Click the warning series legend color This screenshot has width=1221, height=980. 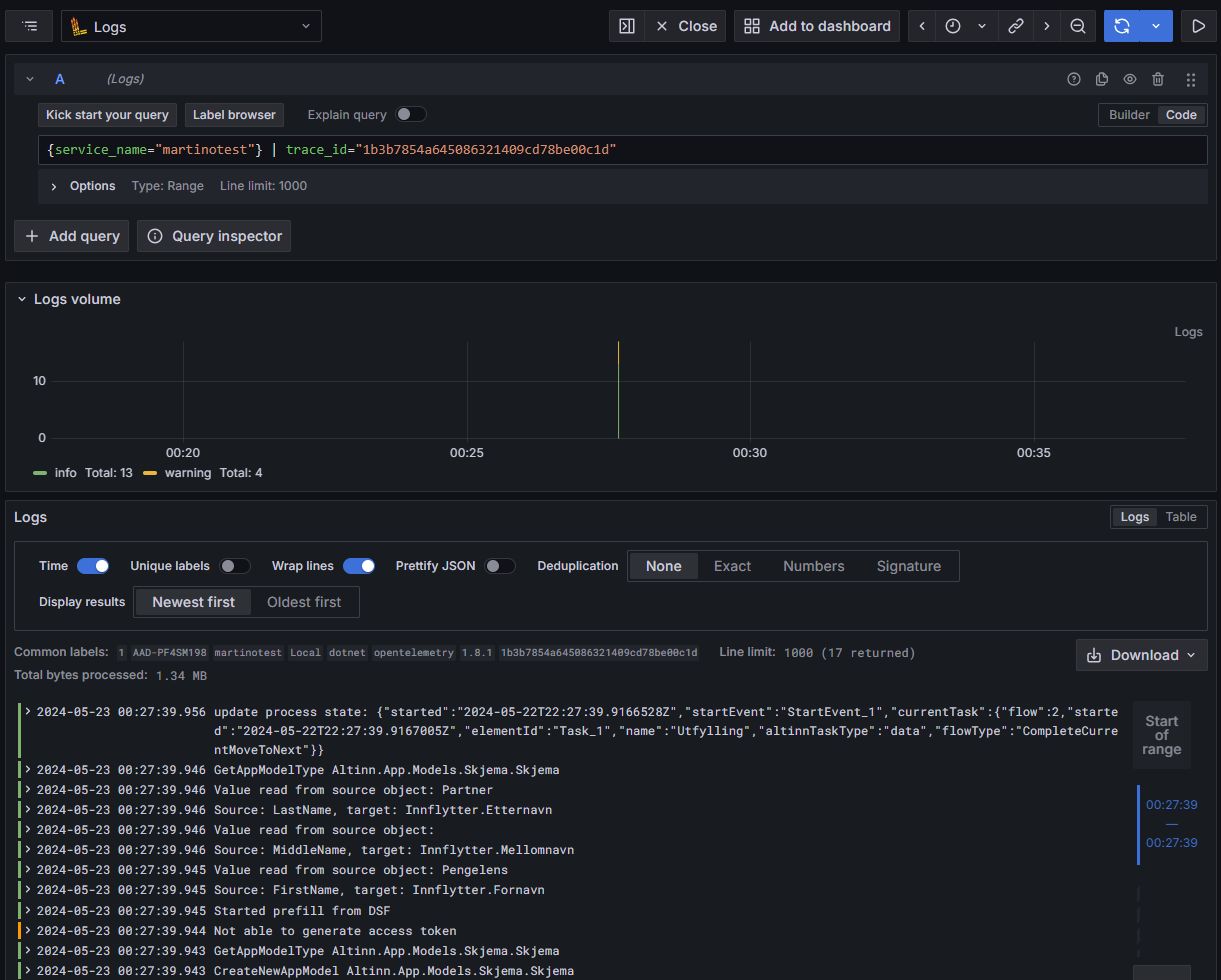150,473
